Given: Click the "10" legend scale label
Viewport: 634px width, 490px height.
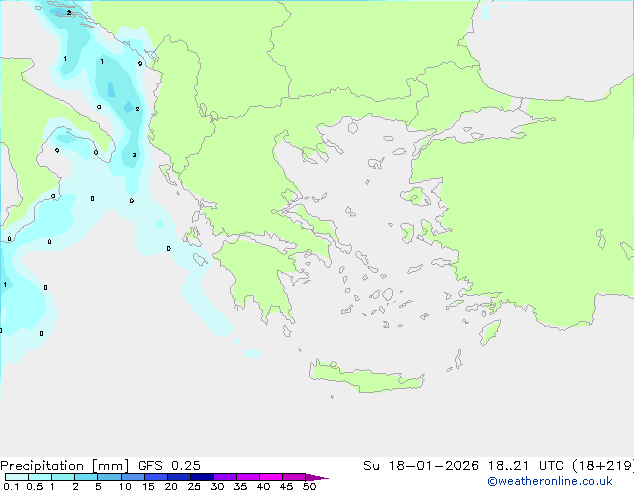Looking at the screenshot, I should 125,486.
